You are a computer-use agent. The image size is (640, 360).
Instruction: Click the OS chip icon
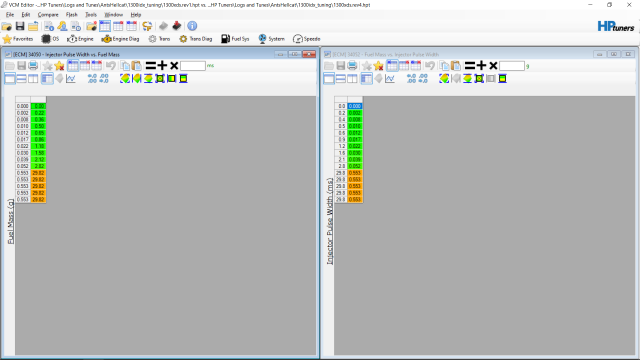pyautogui.click(x=46, y=39)
